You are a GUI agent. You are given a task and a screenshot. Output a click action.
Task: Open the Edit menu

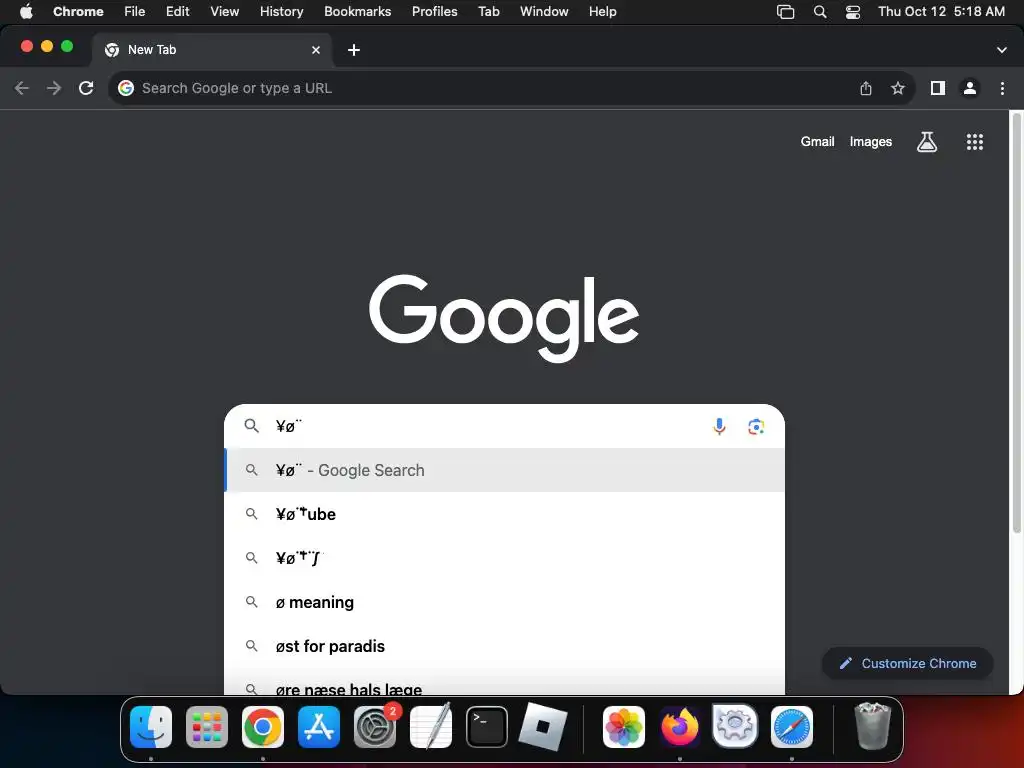point(178,11)
